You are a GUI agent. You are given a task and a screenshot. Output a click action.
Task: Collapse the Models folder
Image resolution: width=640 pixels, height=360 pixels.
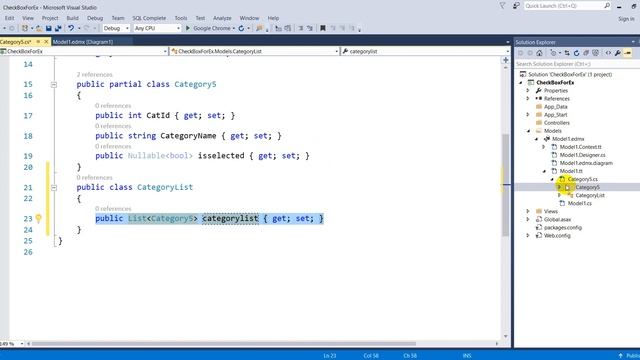pos(528,131)
